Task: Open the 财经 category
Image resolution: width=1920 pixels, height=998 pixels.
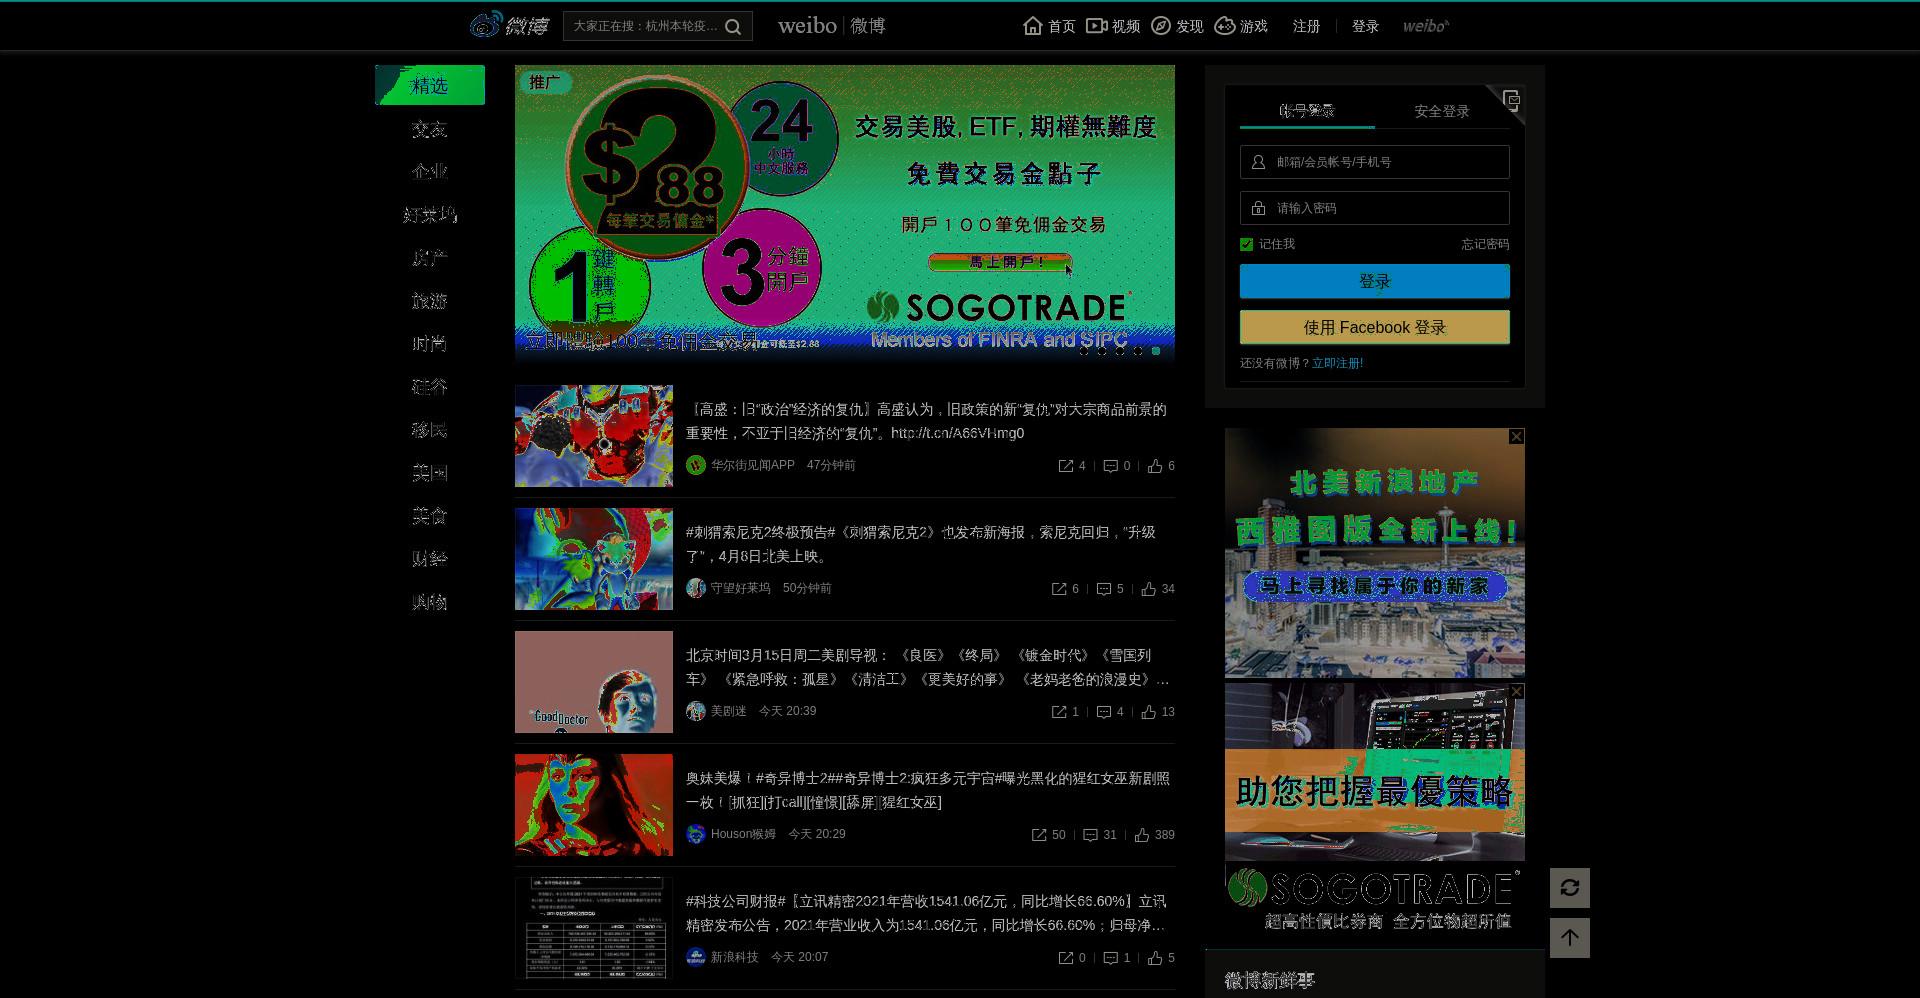Action: coord(430,559)
